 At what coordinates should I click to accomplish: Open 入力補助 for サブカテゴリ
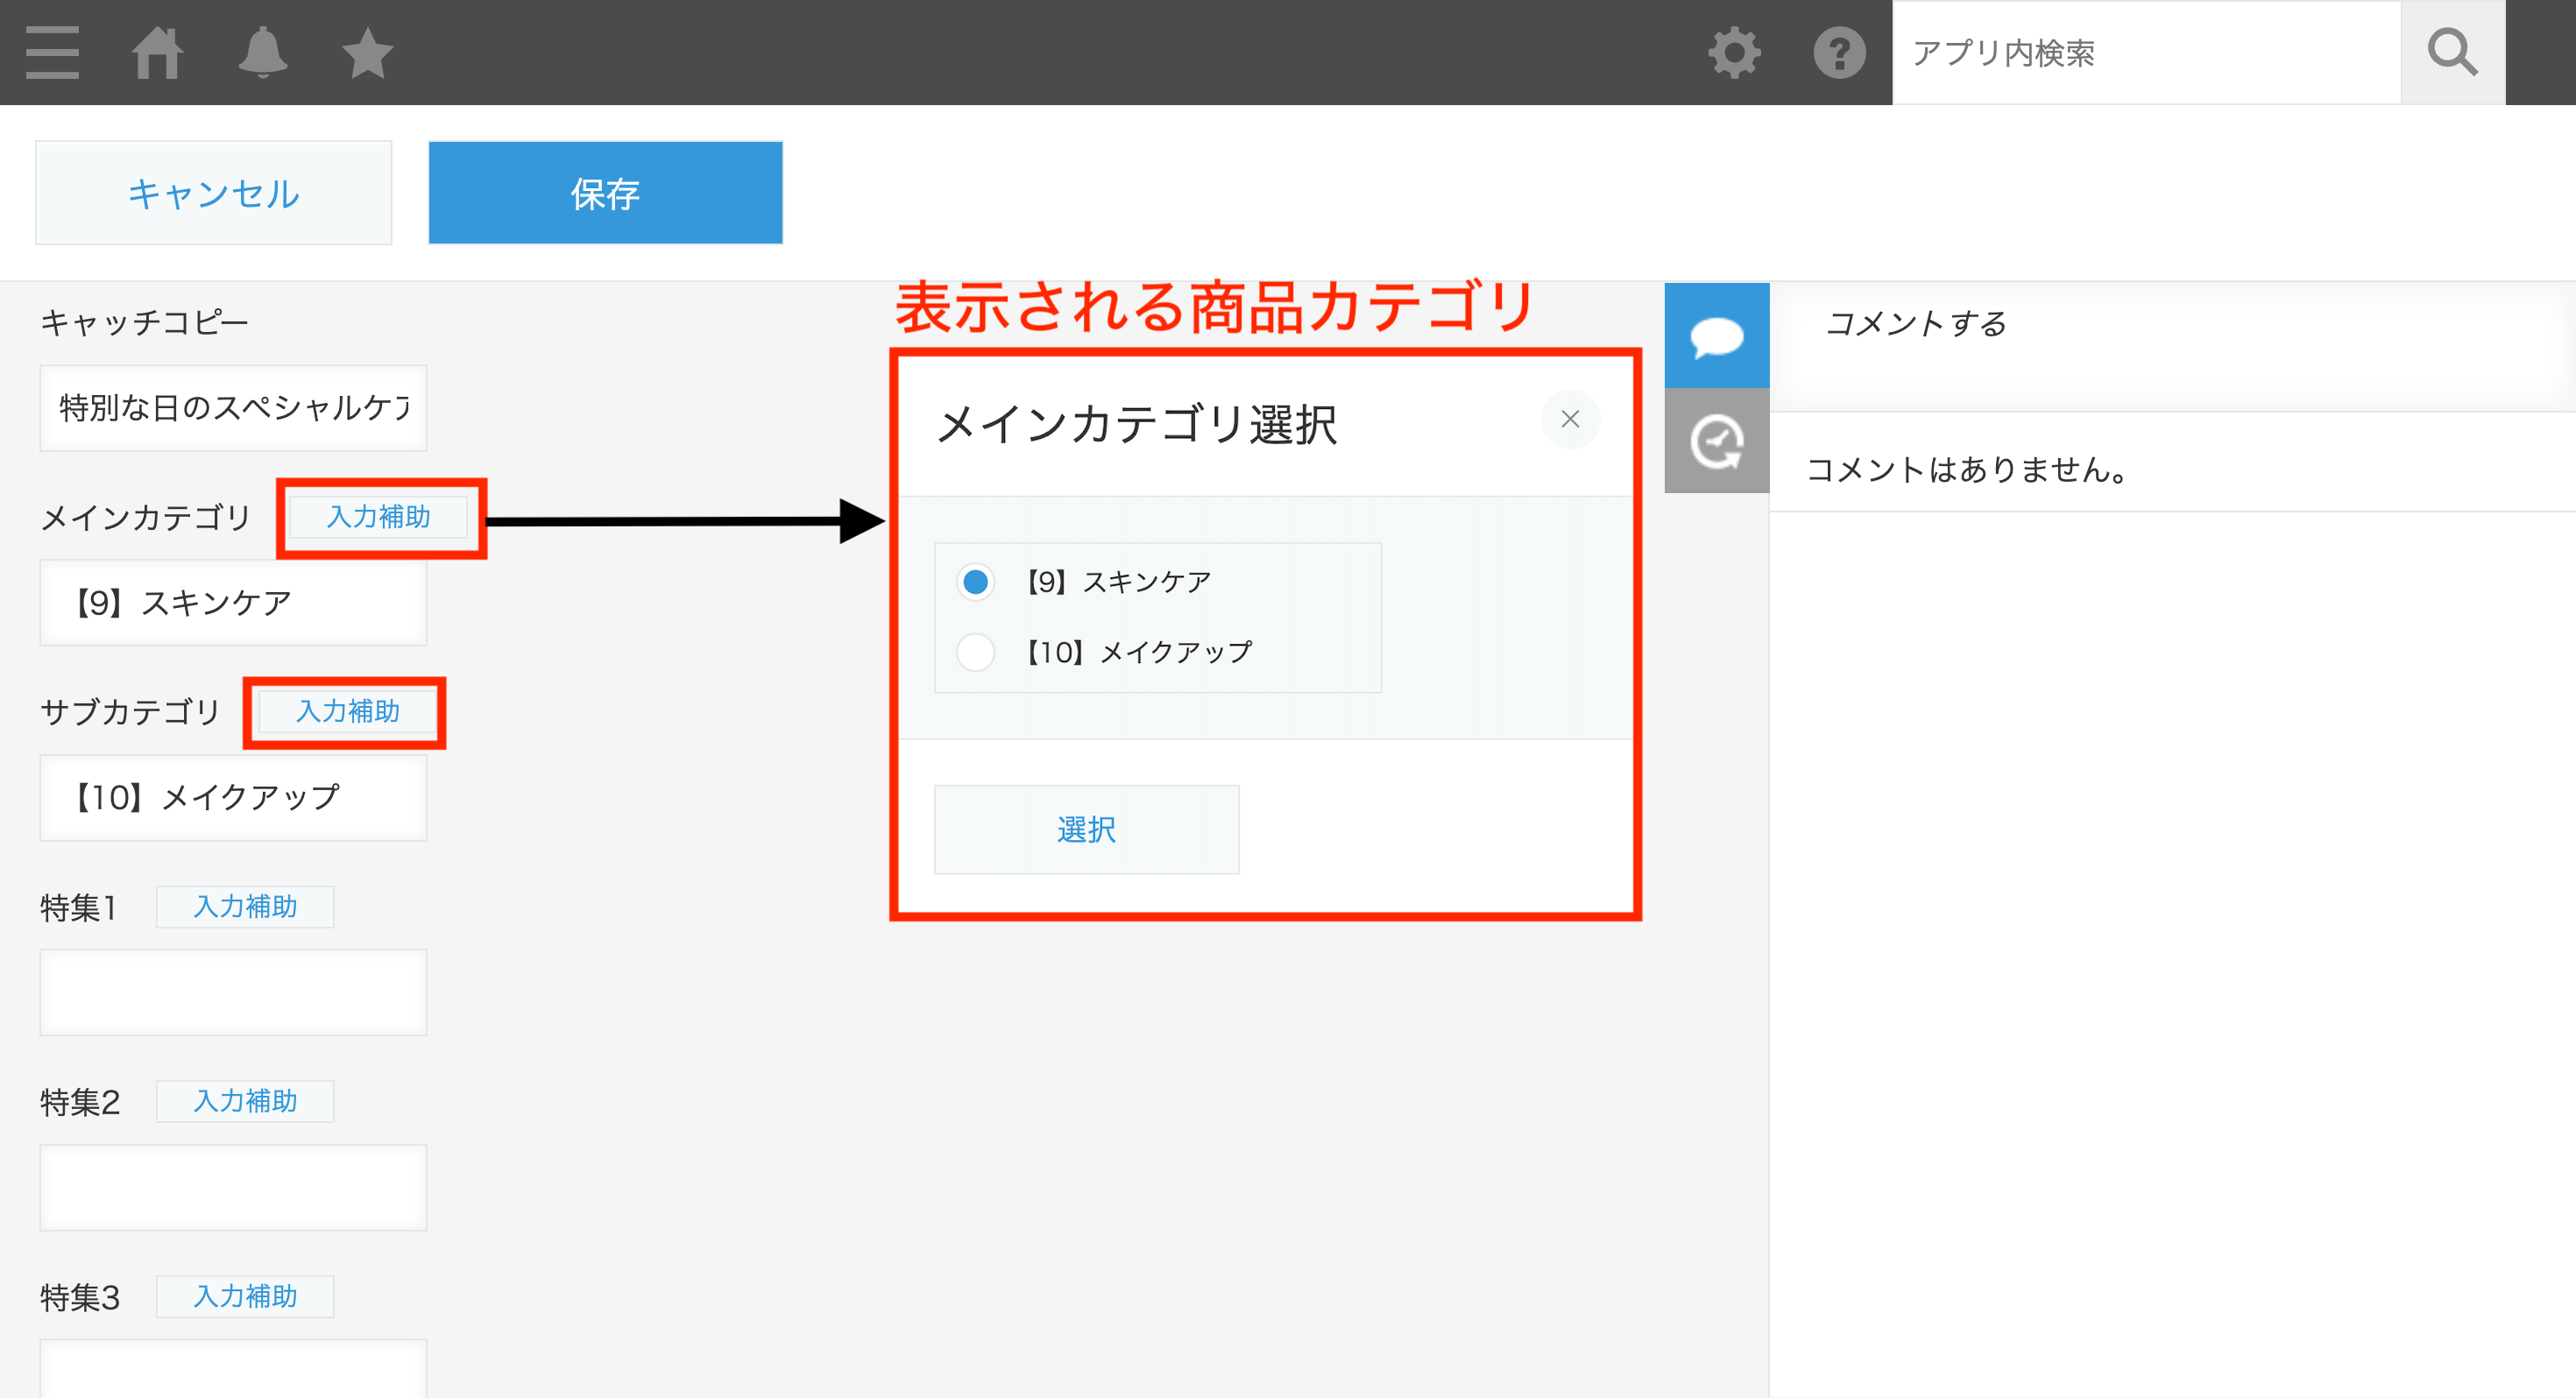click(x=345, y=712)
